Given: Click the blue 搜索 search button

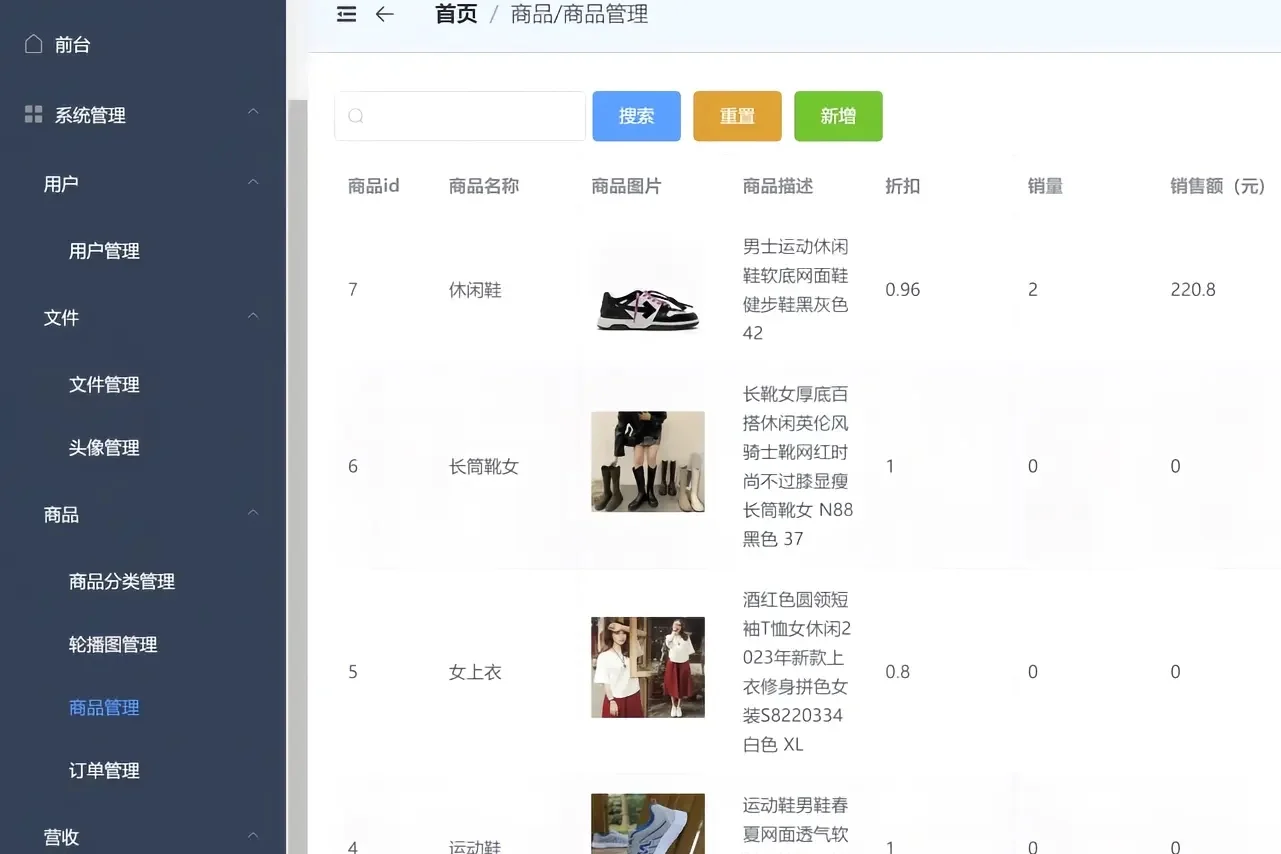Looking at the screenshot, I should (636, 116).
